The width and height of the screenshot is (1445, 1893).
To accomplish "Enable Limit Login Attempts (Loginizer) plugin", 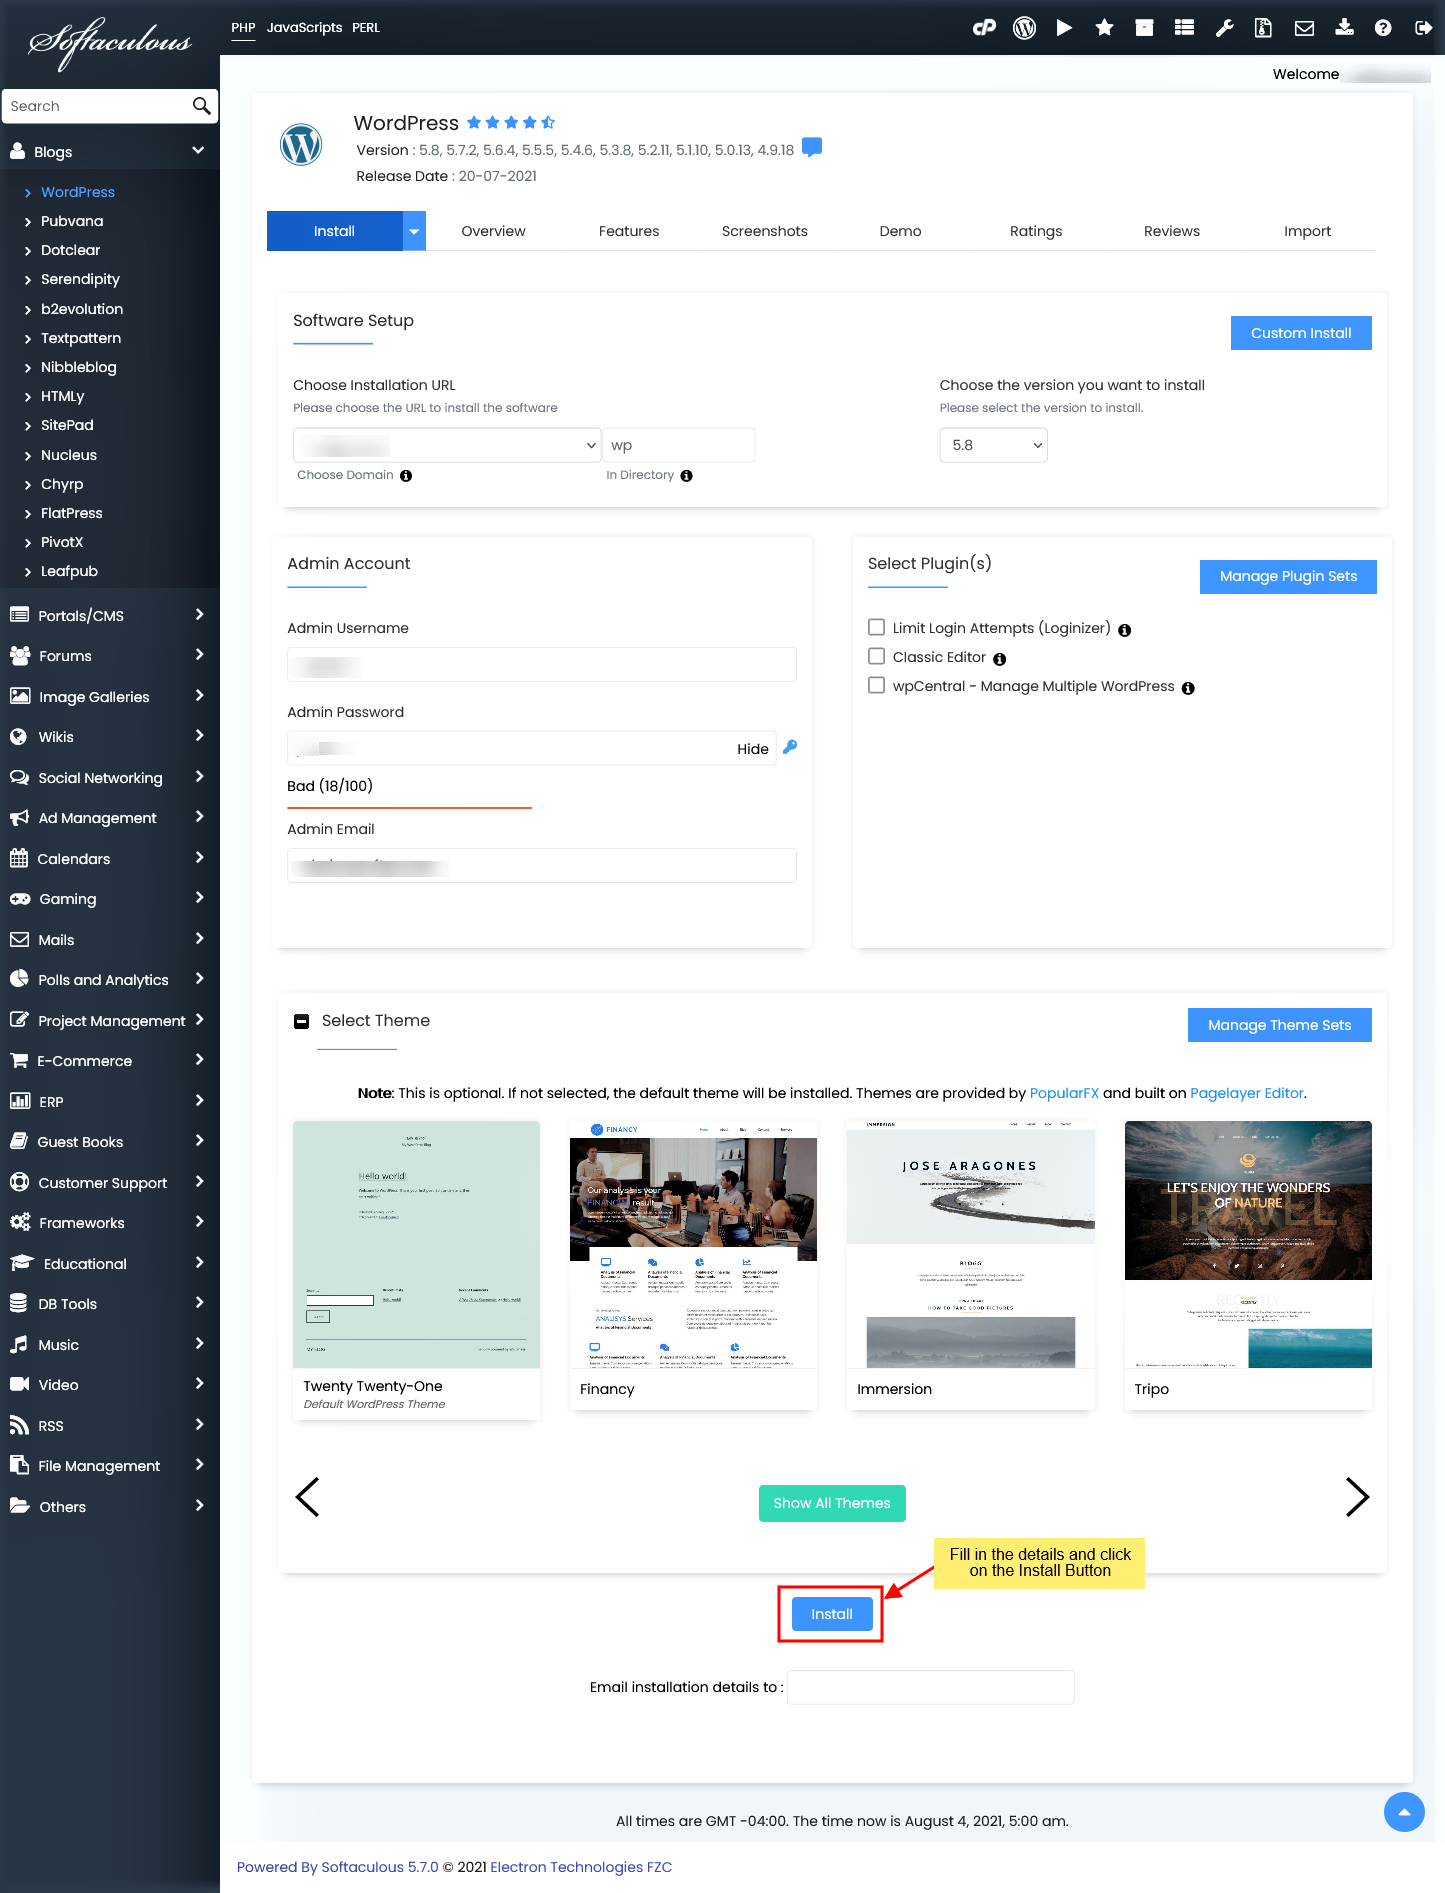I will 876,627.
